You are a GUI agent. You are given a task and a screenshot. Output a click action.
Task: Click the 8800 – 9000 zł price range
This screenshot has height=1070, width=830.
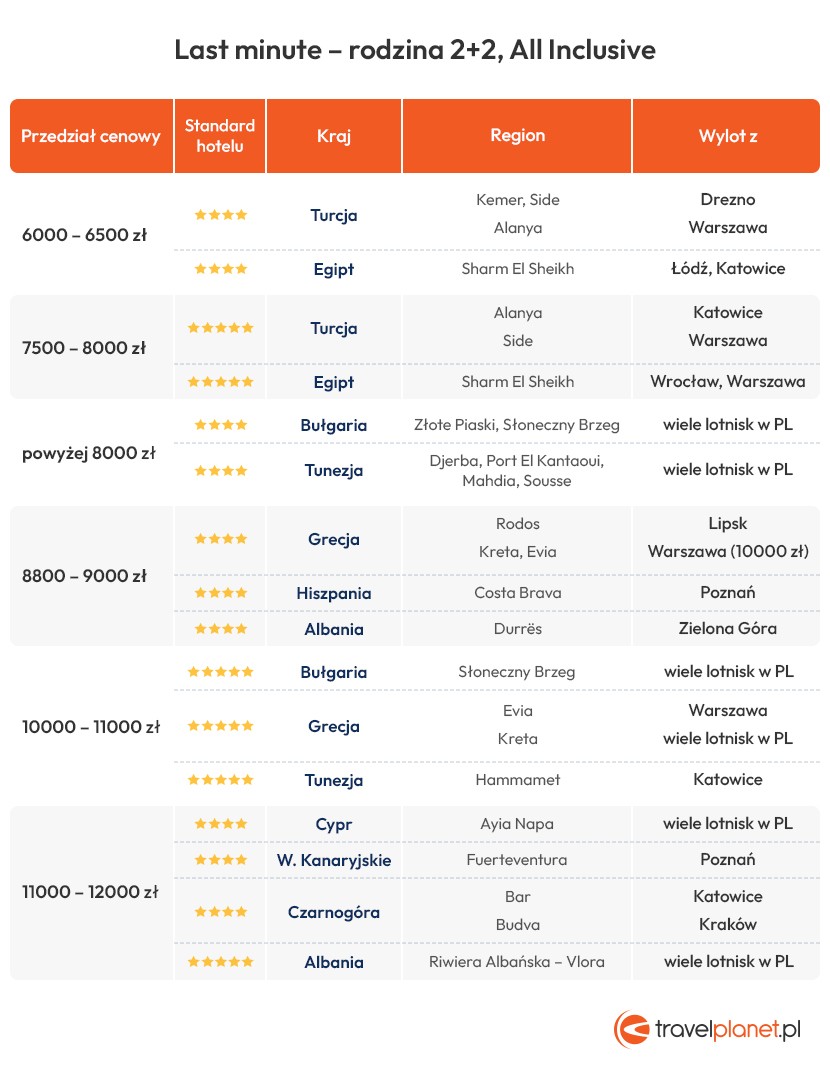[x=85, y=576]
